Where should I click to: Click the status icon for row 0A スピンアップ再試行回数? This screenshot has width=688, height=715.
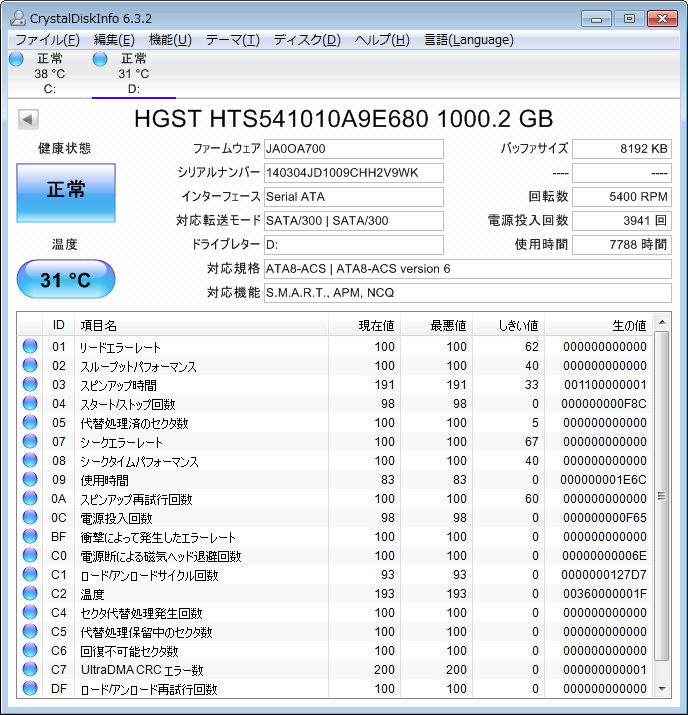pyautogui.click(x=30, y=499)
